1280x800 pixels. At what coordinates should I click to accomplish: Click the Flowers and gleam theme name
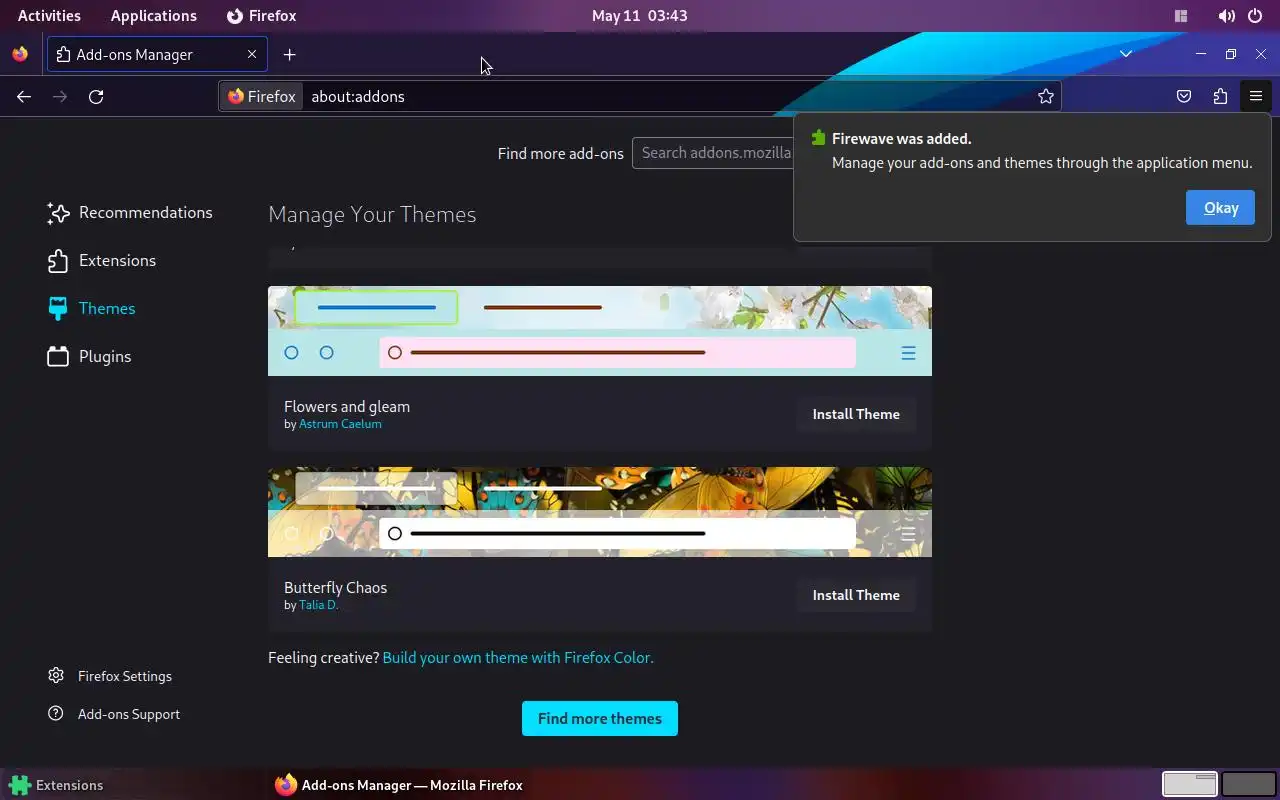347,406
